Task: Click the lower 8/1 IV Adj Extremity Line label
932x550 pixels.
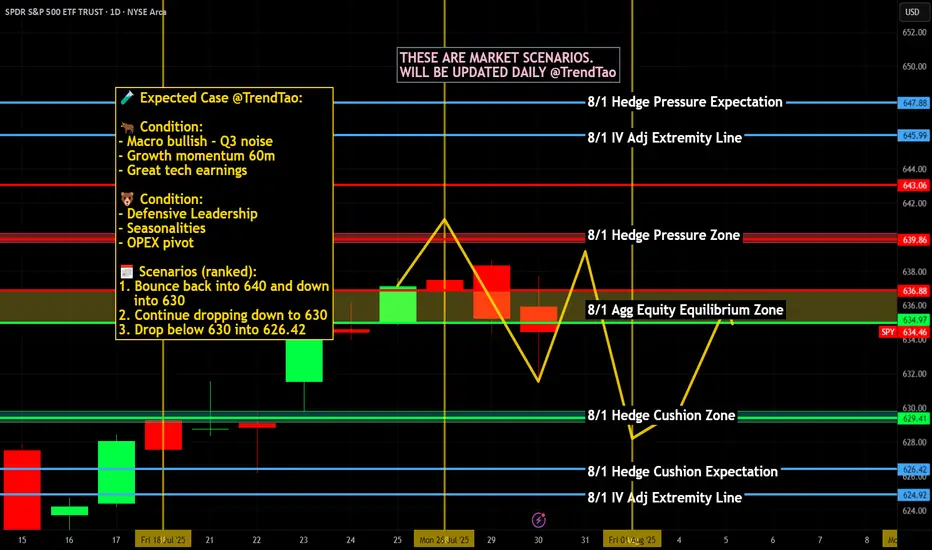Action: (665, 498)
